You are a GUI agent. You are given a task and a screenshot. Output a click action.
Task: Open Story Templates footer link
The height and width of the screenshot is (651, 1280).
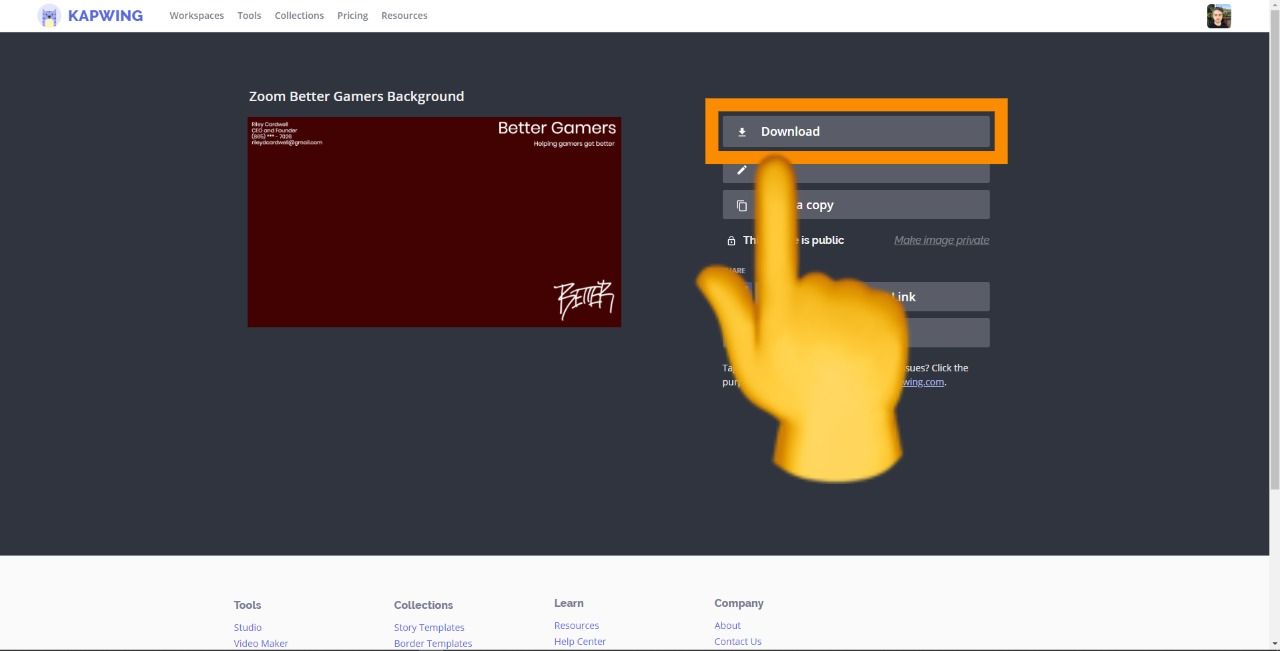click(429, 627)
